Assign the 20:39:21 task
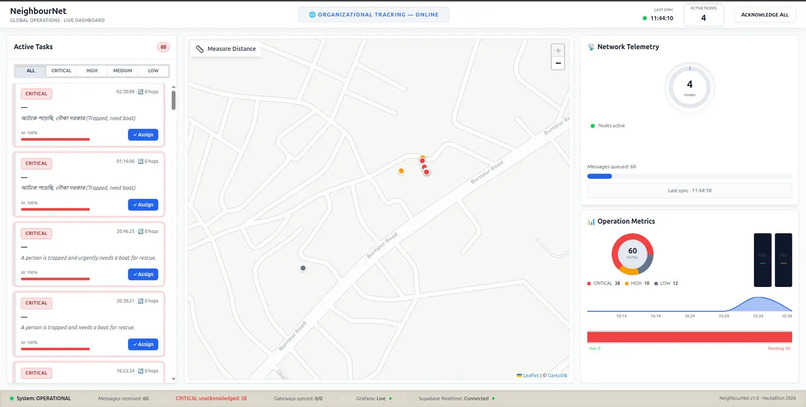Screen dimensions: 806x407 click(143, 344)
